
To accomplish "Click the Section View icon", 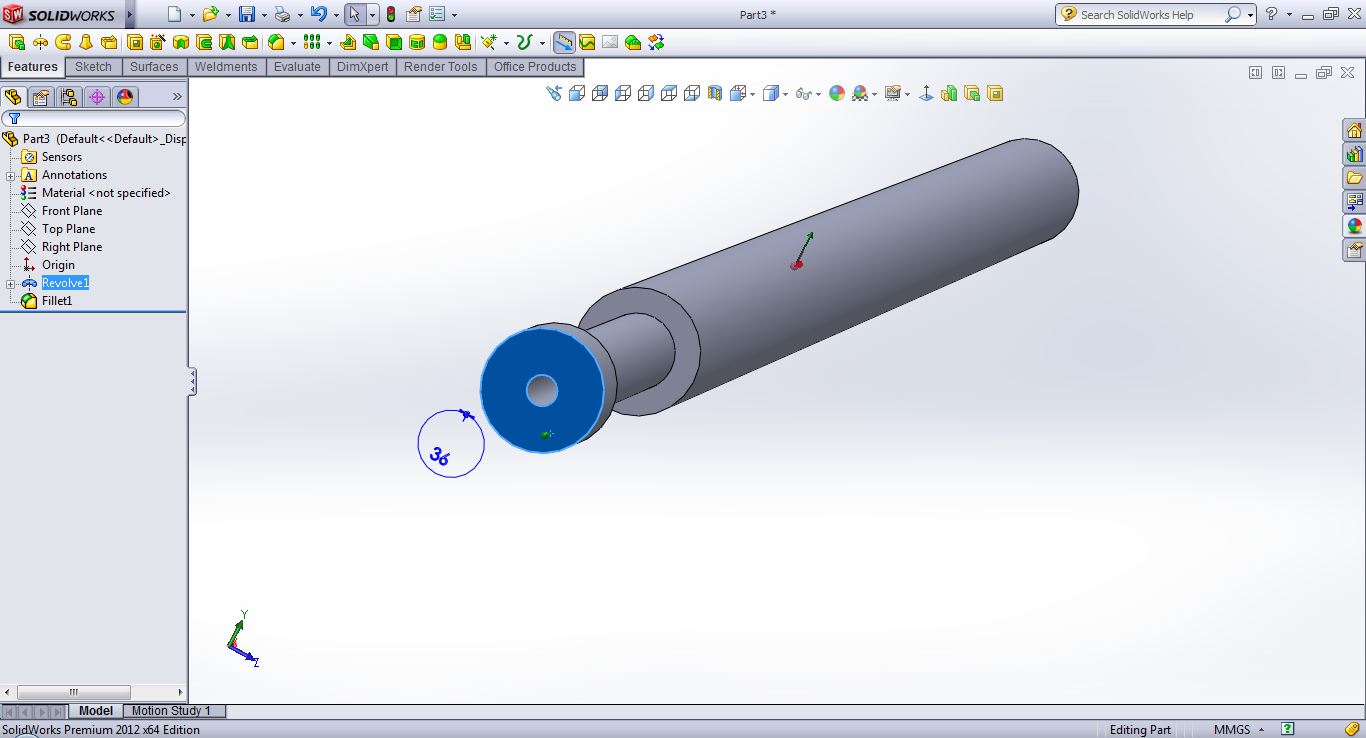I will coord(714,93).
